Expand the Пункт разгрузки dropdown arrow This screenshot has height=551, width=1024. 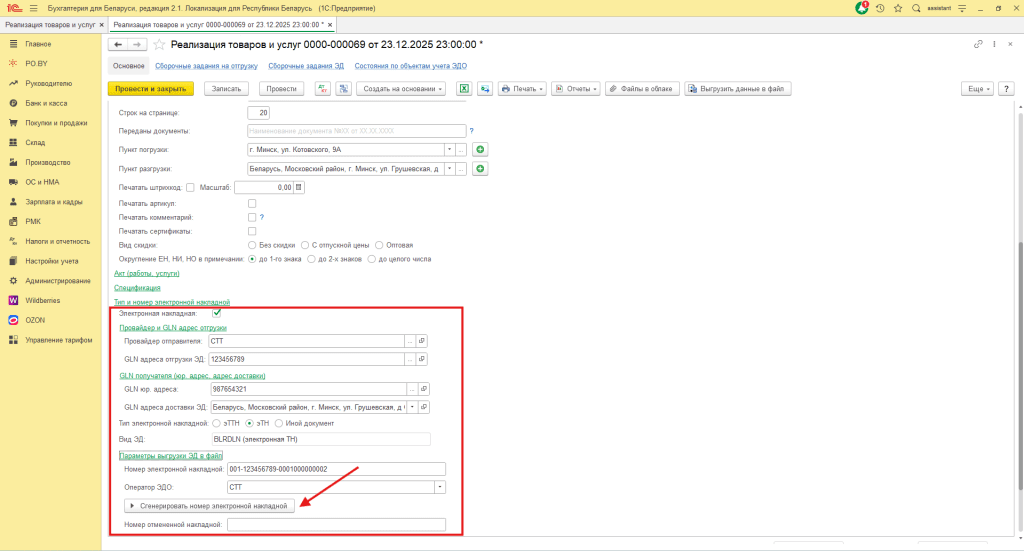[450, 169]
